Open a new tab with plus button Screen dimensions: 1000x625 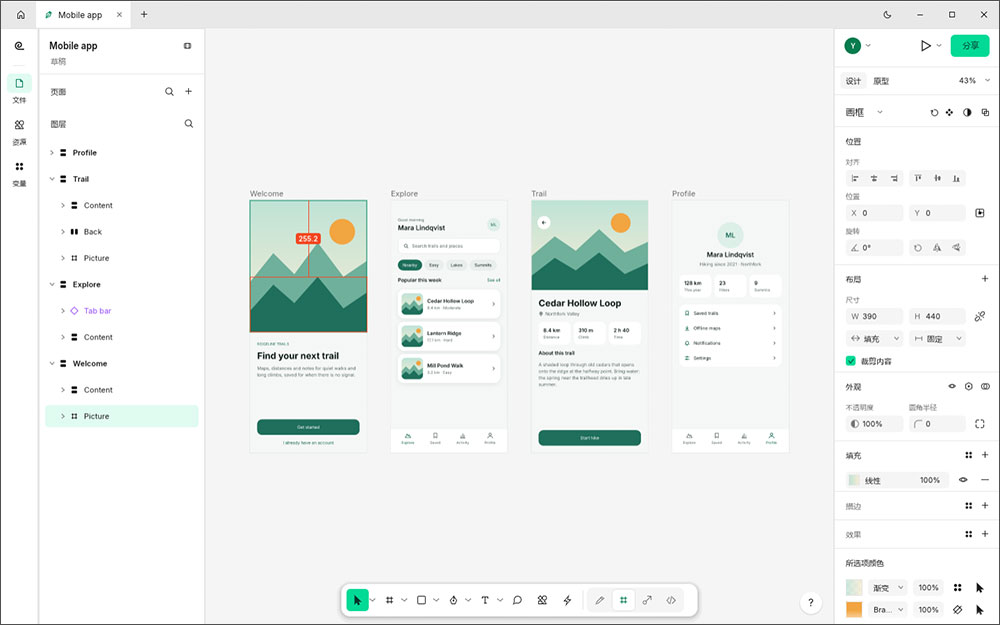click(144, 15)
